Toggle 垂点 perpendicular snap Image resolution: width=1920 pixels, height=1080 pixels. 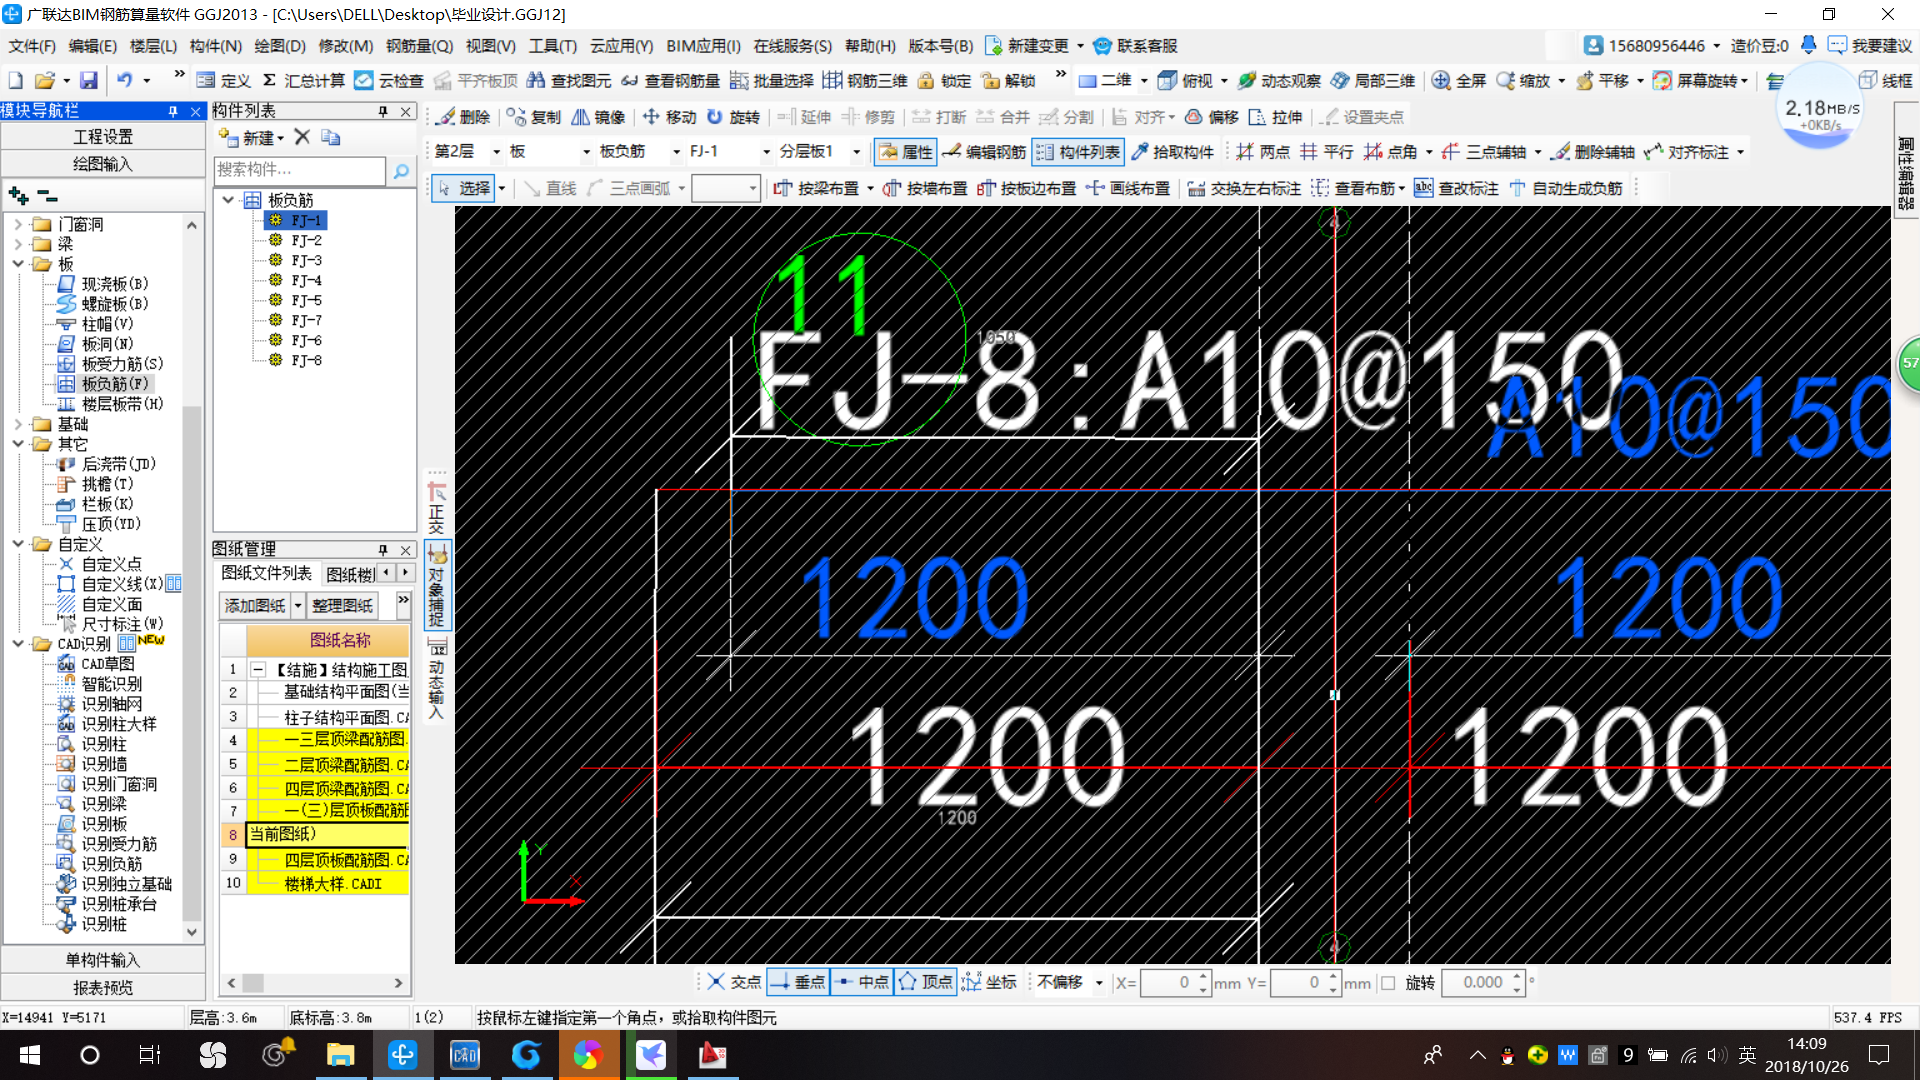pos(797,982)
